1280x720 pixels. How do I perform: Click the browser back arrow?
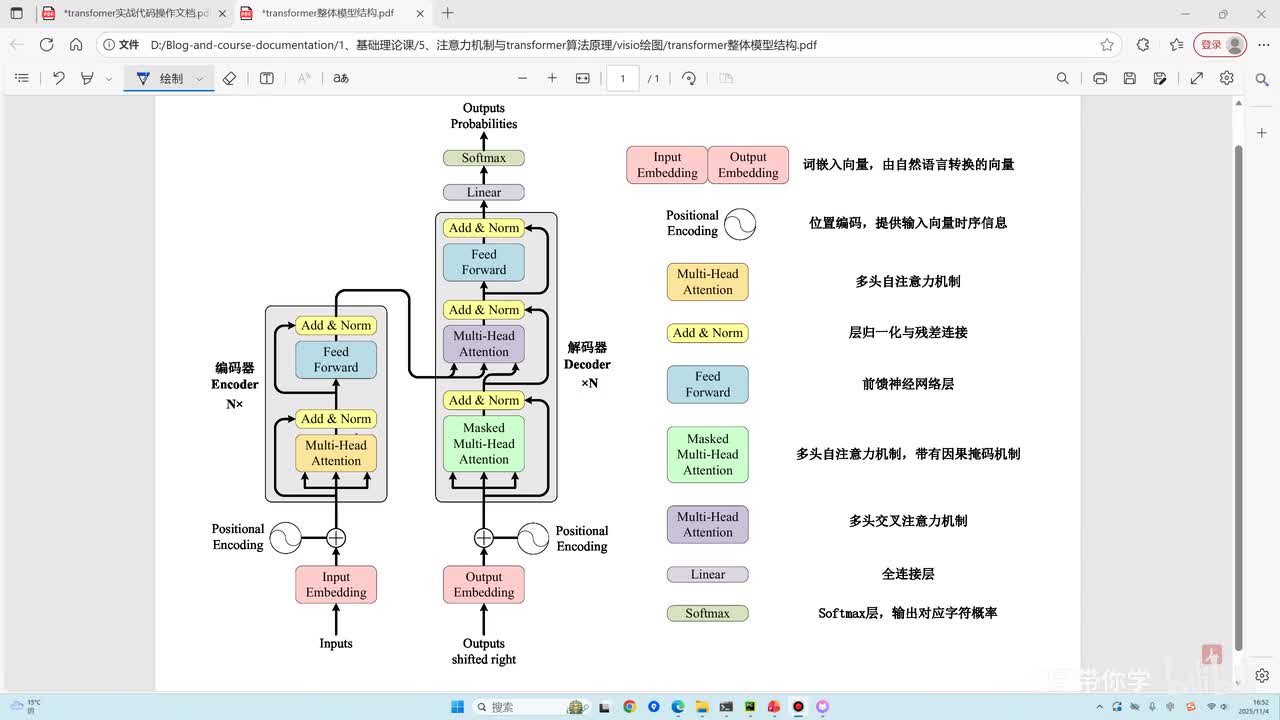[16, 45]
